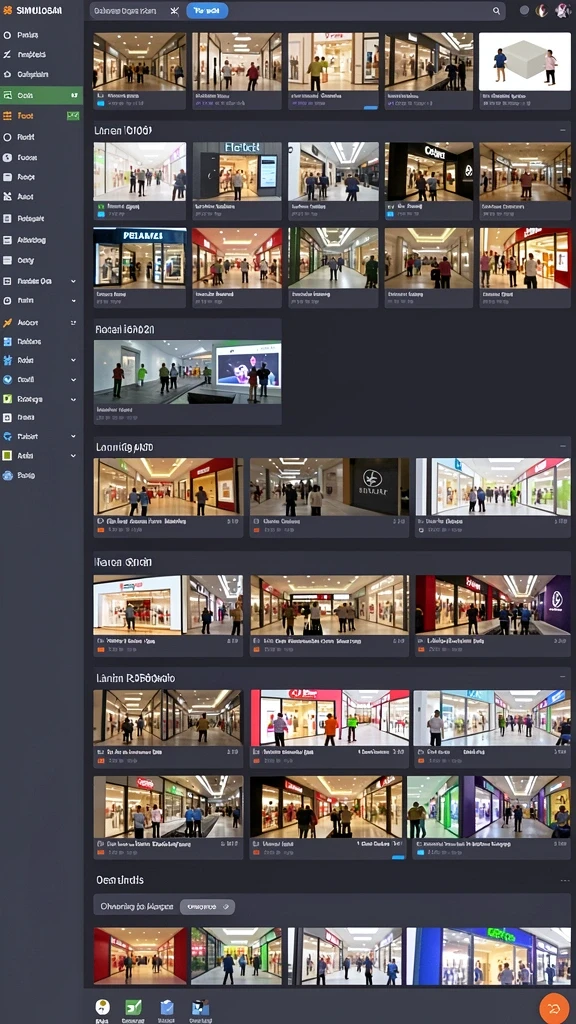Click the hollow circle icon below the orange item
The height and width of the screenshot is (1024, 576).
click(7, 137)
